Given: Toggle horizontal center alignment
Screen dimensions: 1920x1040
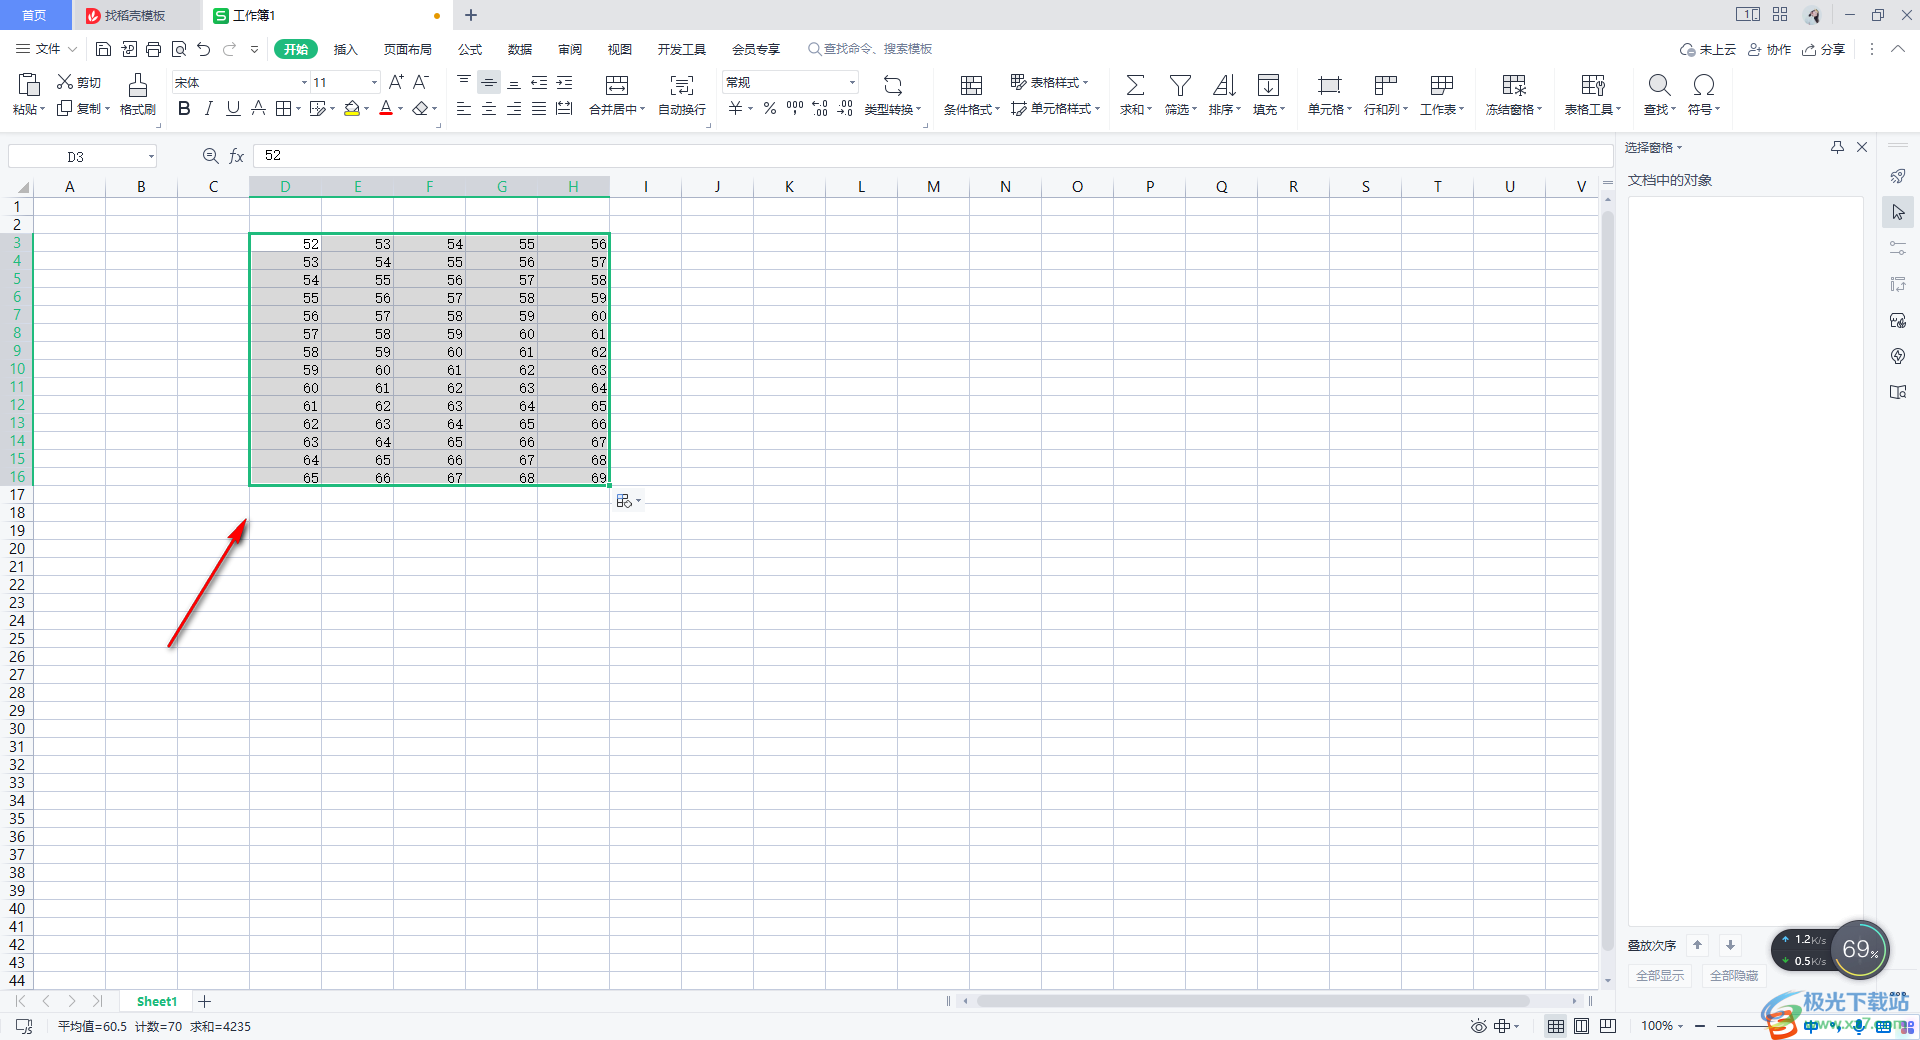Looking at the screenshot, I should pyautogui.click(x=489, y=108).
